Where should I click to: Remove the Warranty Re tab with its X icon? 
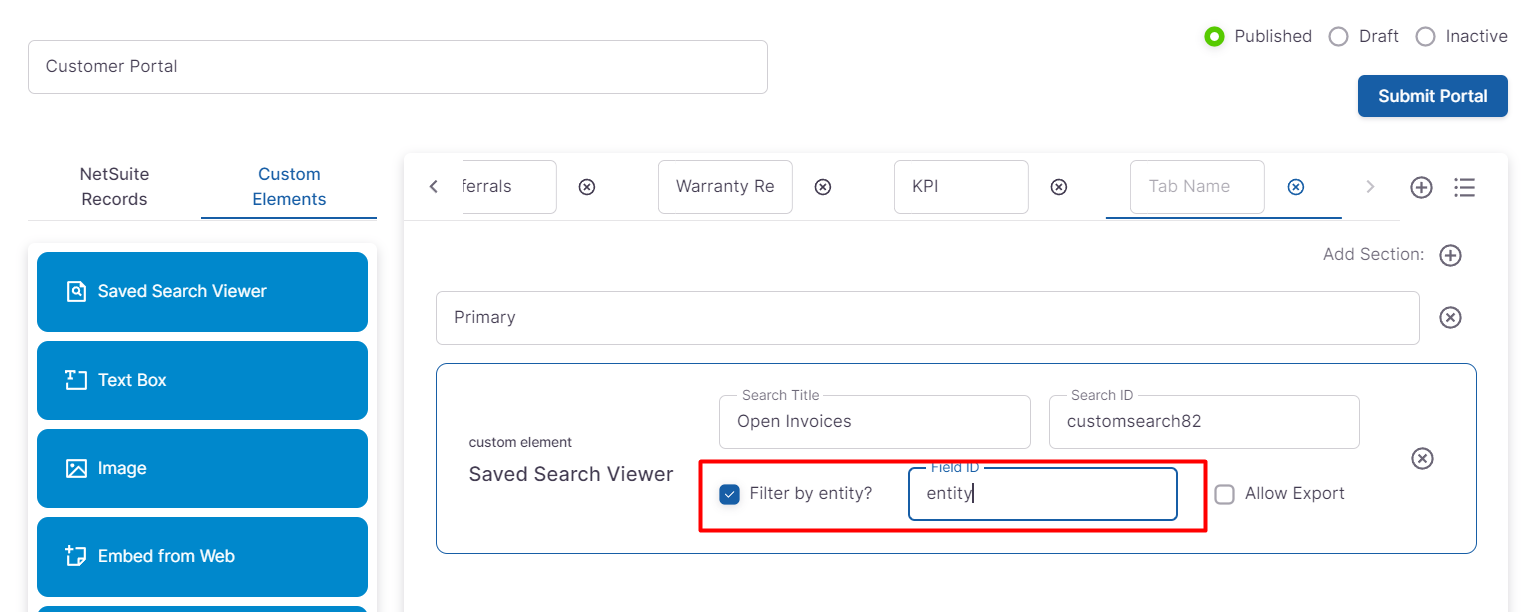tap(823, 187)
